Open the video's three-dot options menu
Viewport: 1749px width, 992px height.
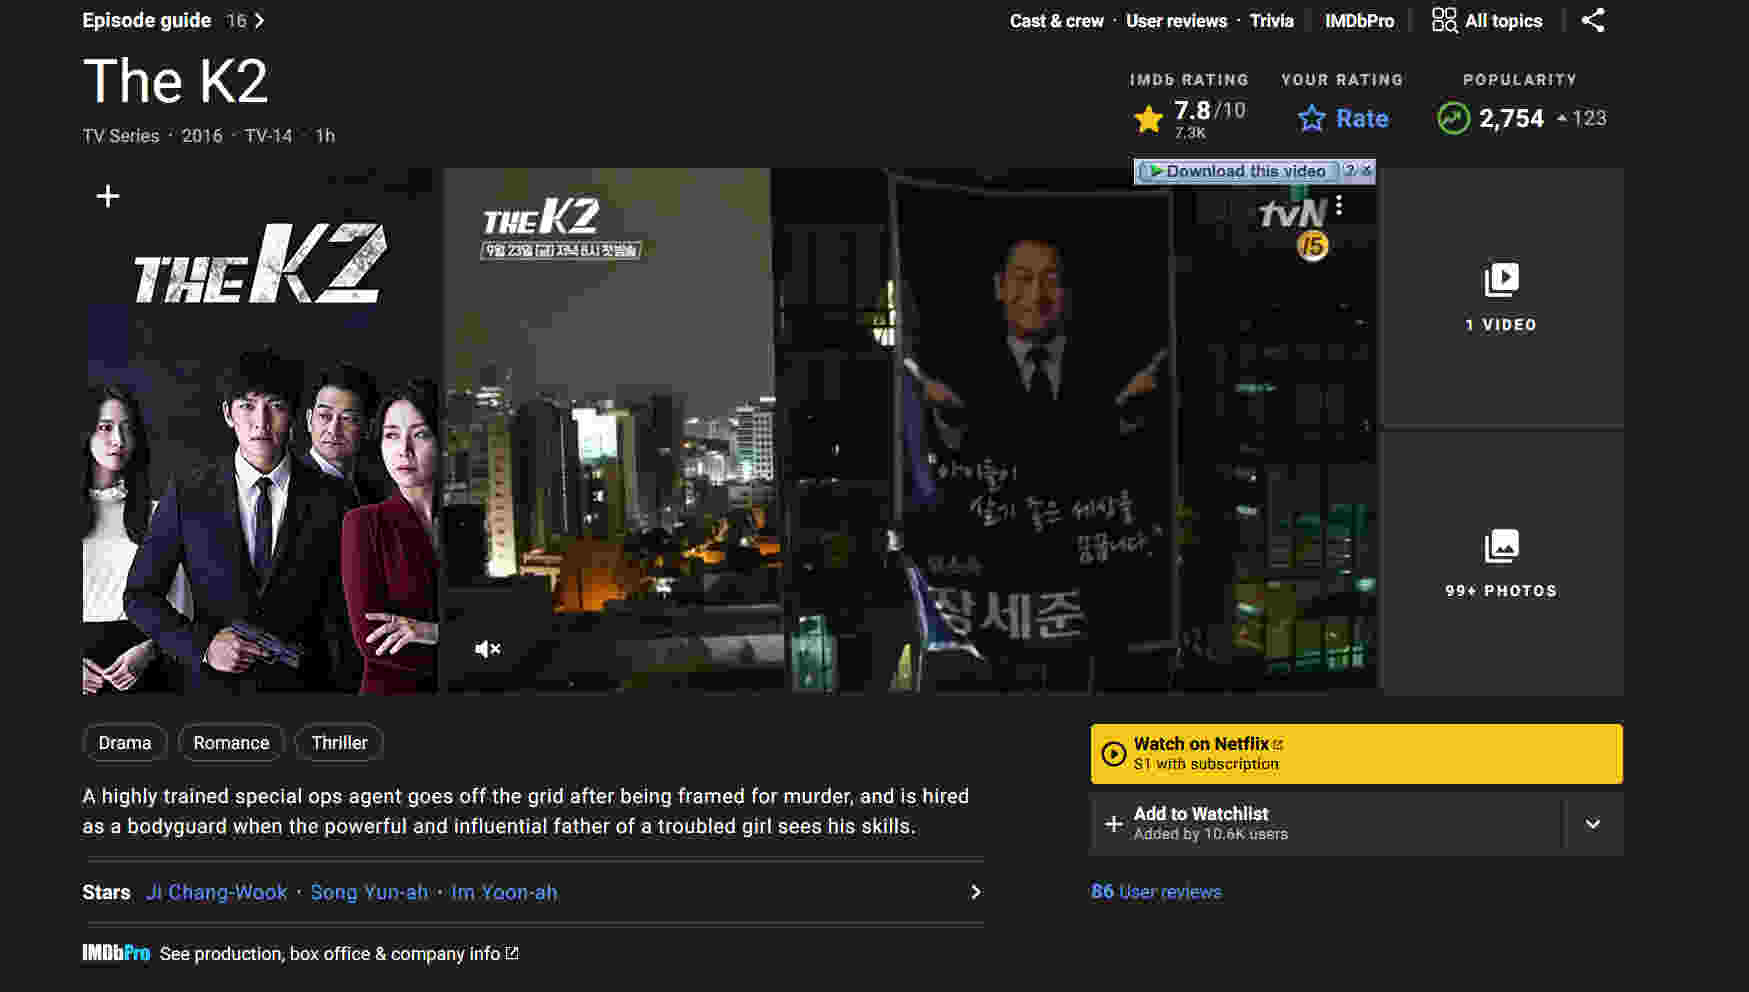pyautogui.click(x=1339, y=206)
